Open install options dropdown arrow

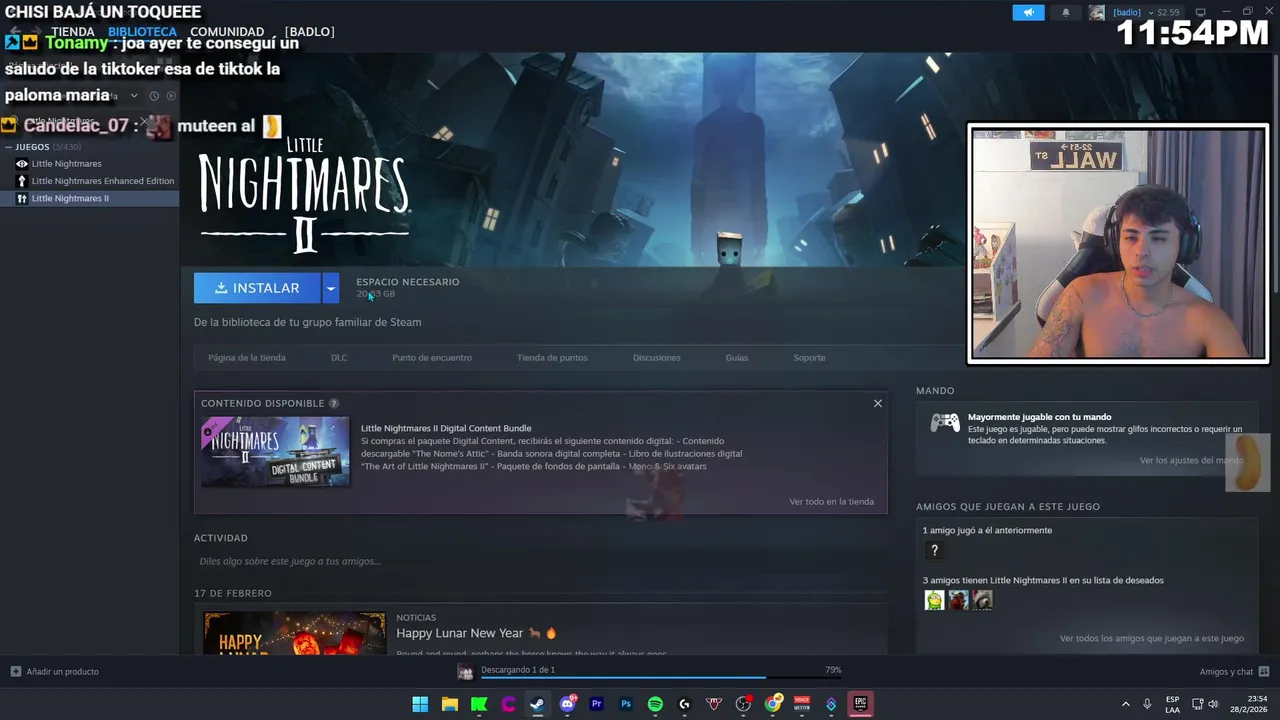331,288
